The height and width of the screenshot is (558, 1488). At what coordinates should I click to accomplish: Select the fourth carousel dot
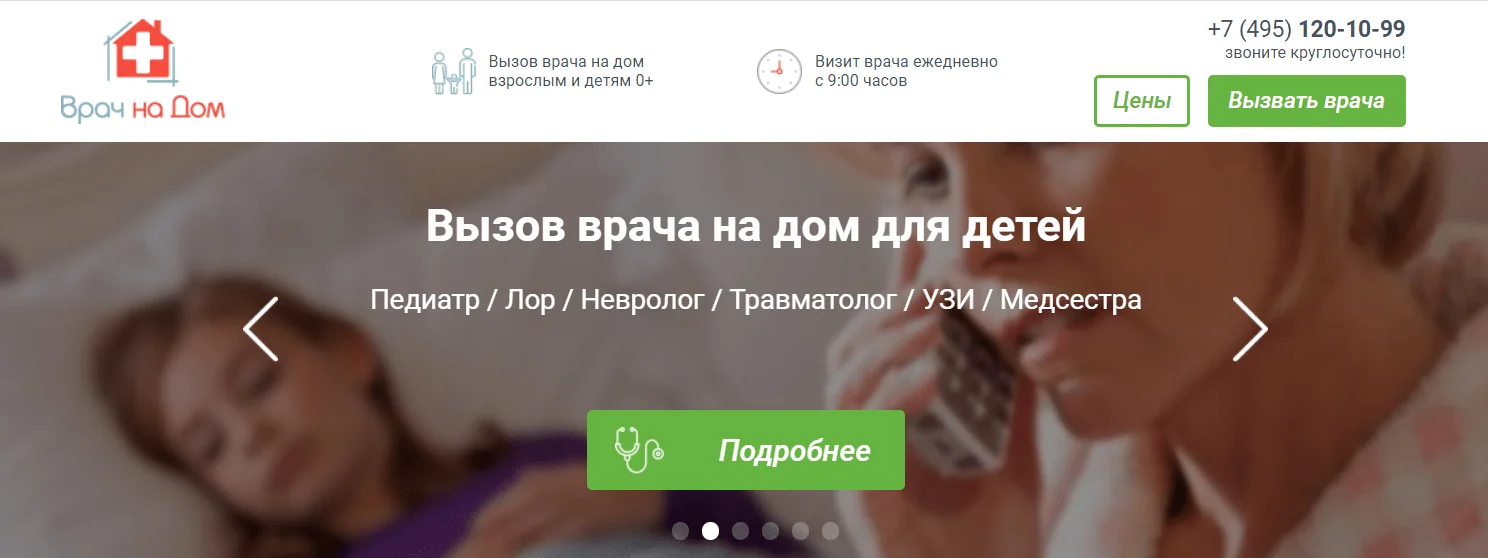770,531
